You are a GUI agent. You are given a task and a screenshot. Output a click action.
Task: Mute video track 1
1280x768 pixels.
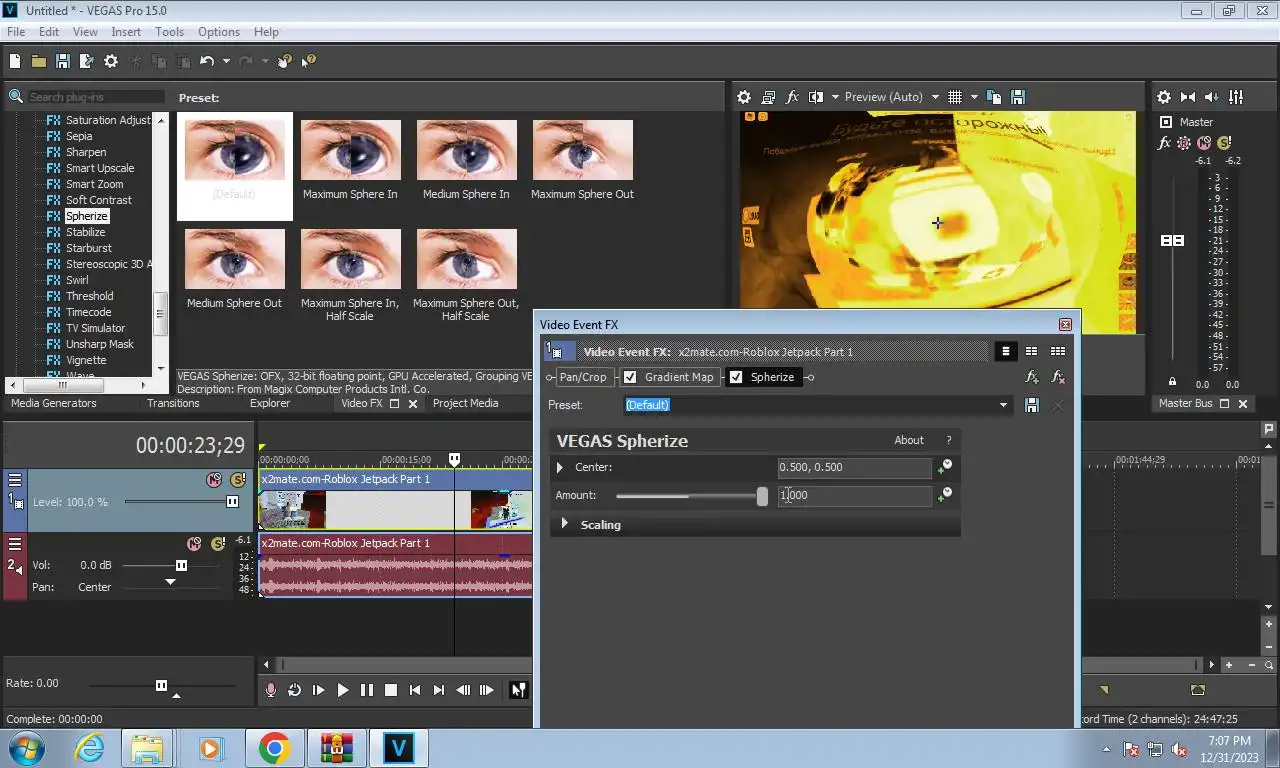click(x=214, y=480)
